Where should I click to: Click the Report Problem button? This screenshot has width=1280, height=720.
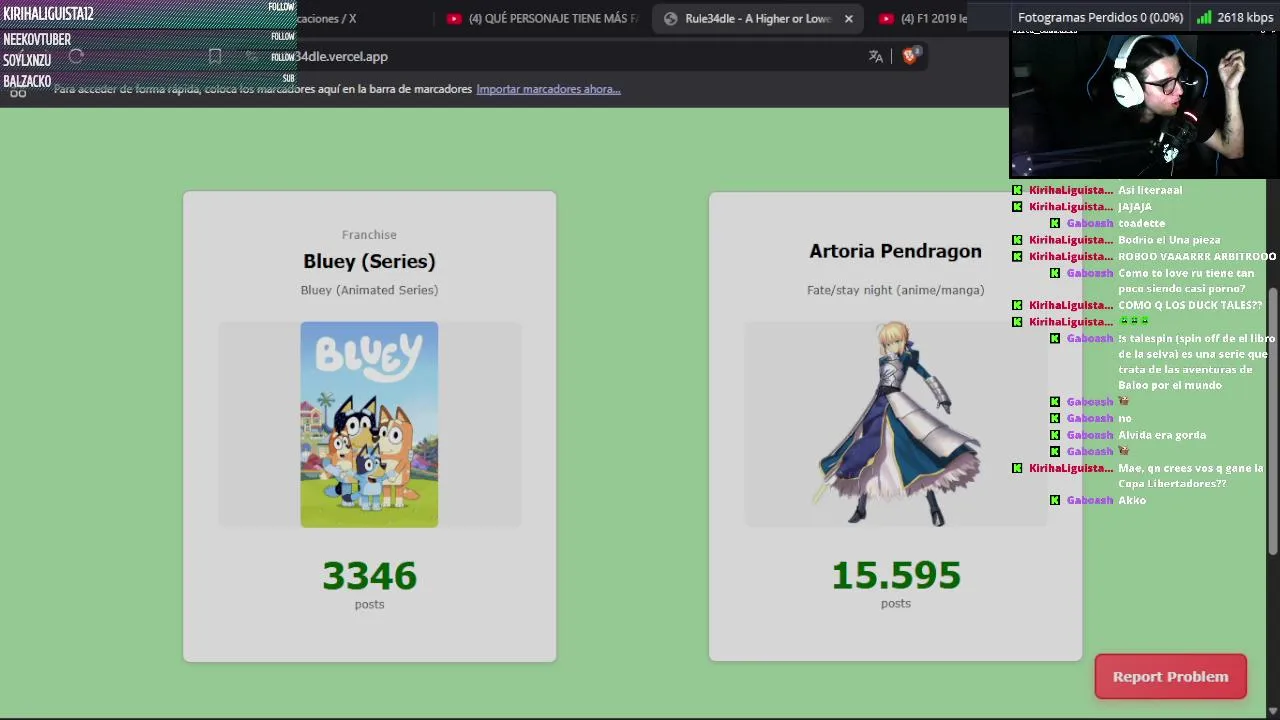pyautogui.click(x=1170, y=677)
